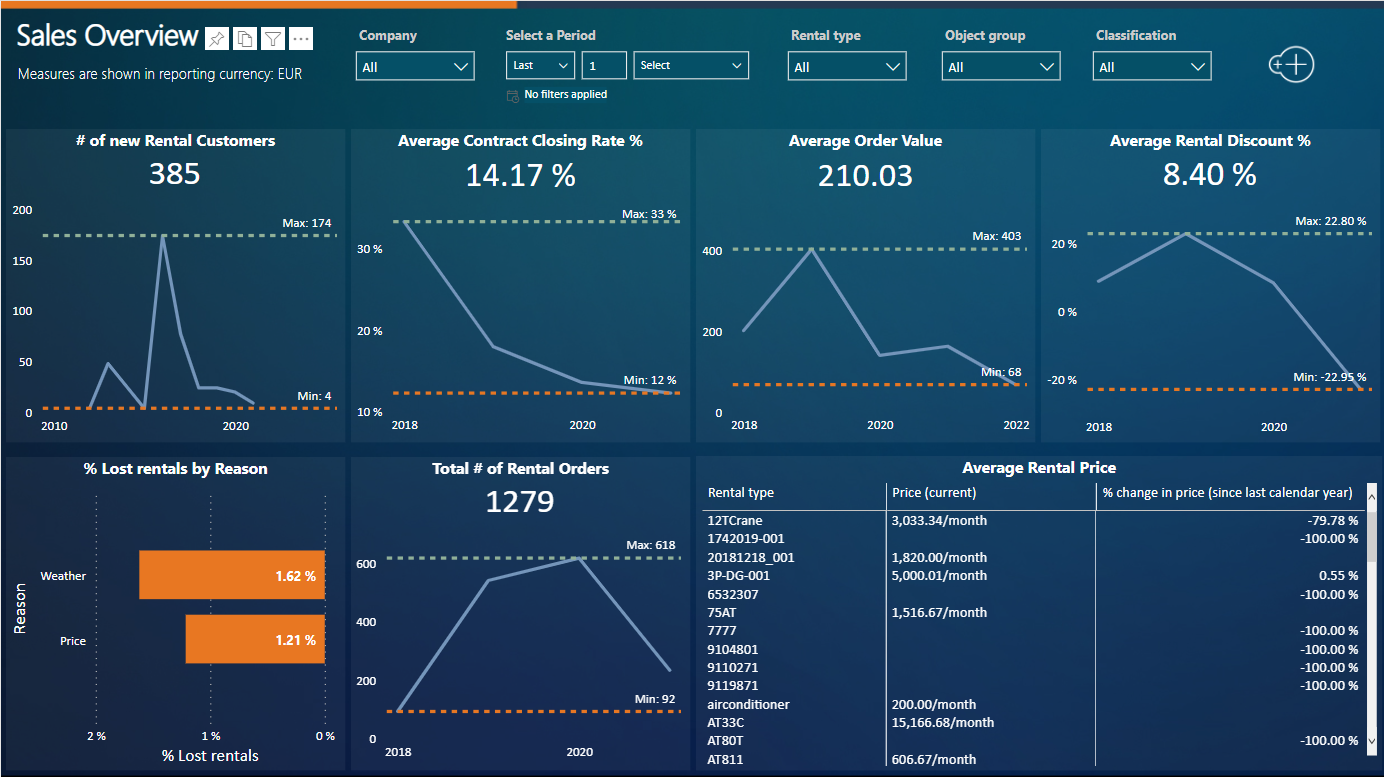1384x777 pixels.
Task: Click the AT811 rental type row
Action: pyautogui.click(x=725, y=759)
